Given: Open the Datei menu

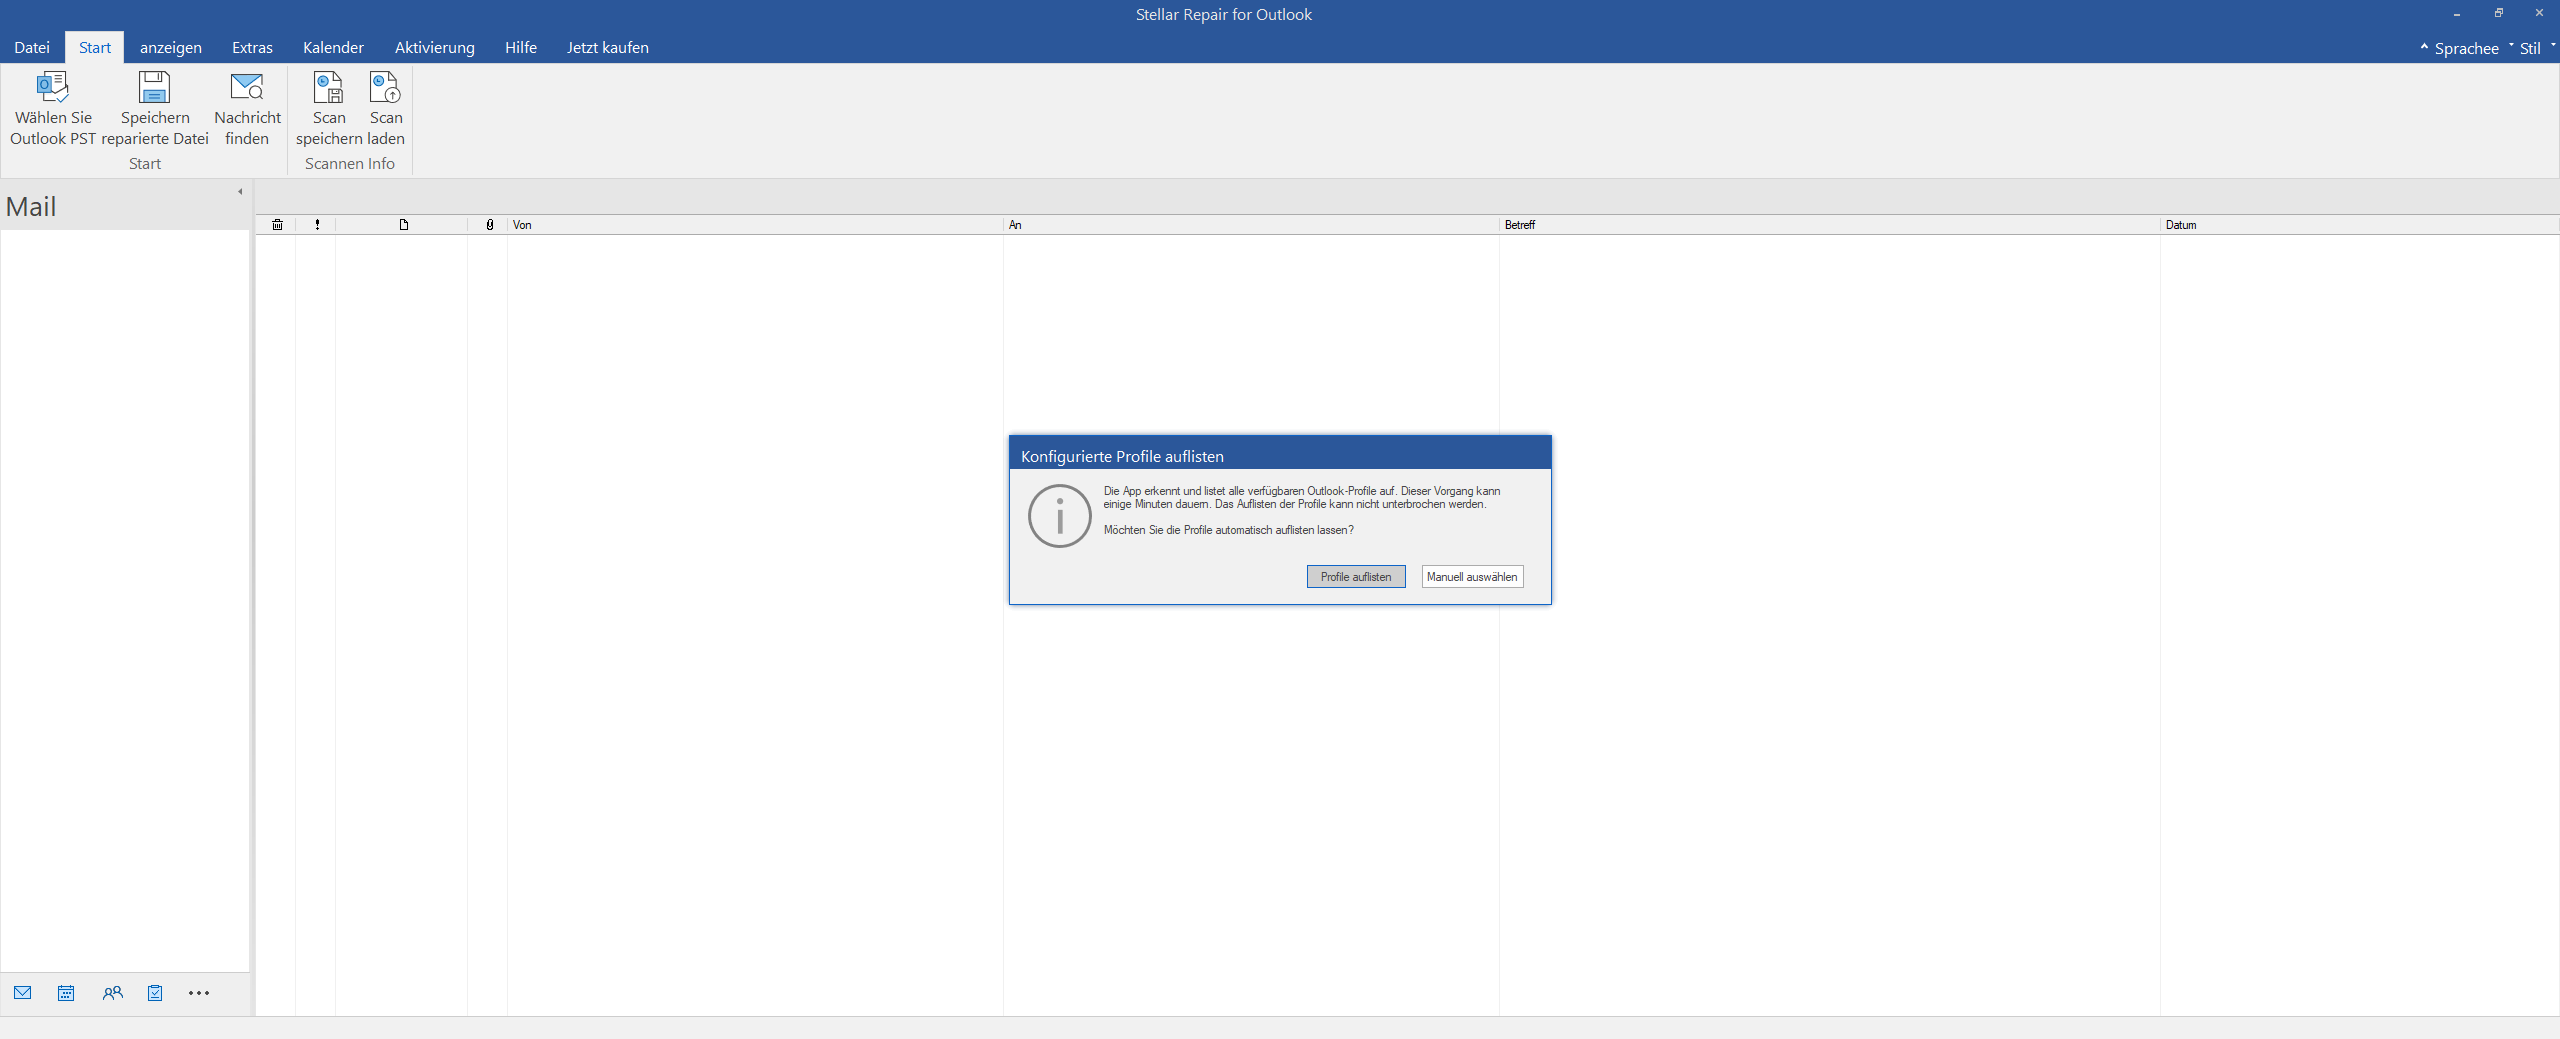Looking at the screenshot, I should pos(32,48).
